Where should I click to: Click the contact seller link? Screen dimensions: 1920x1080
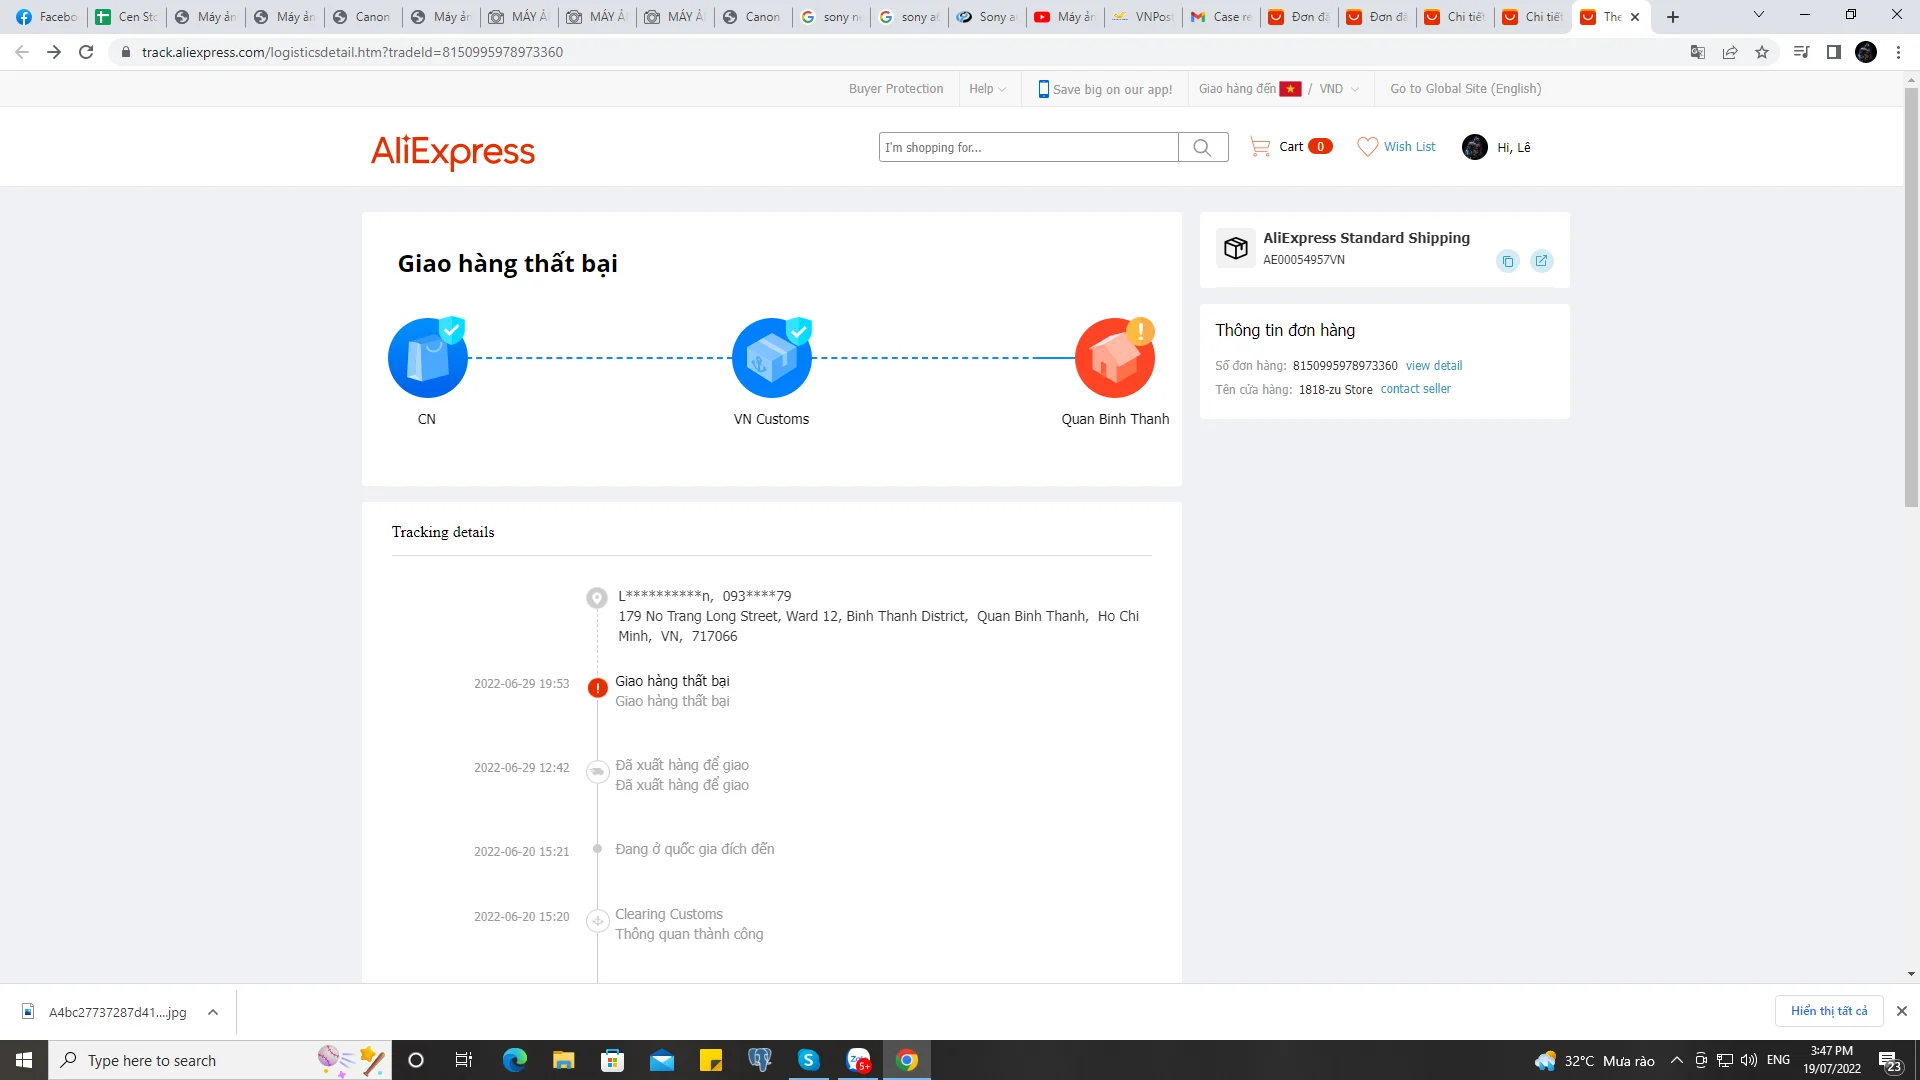(x=1415, y=389)
